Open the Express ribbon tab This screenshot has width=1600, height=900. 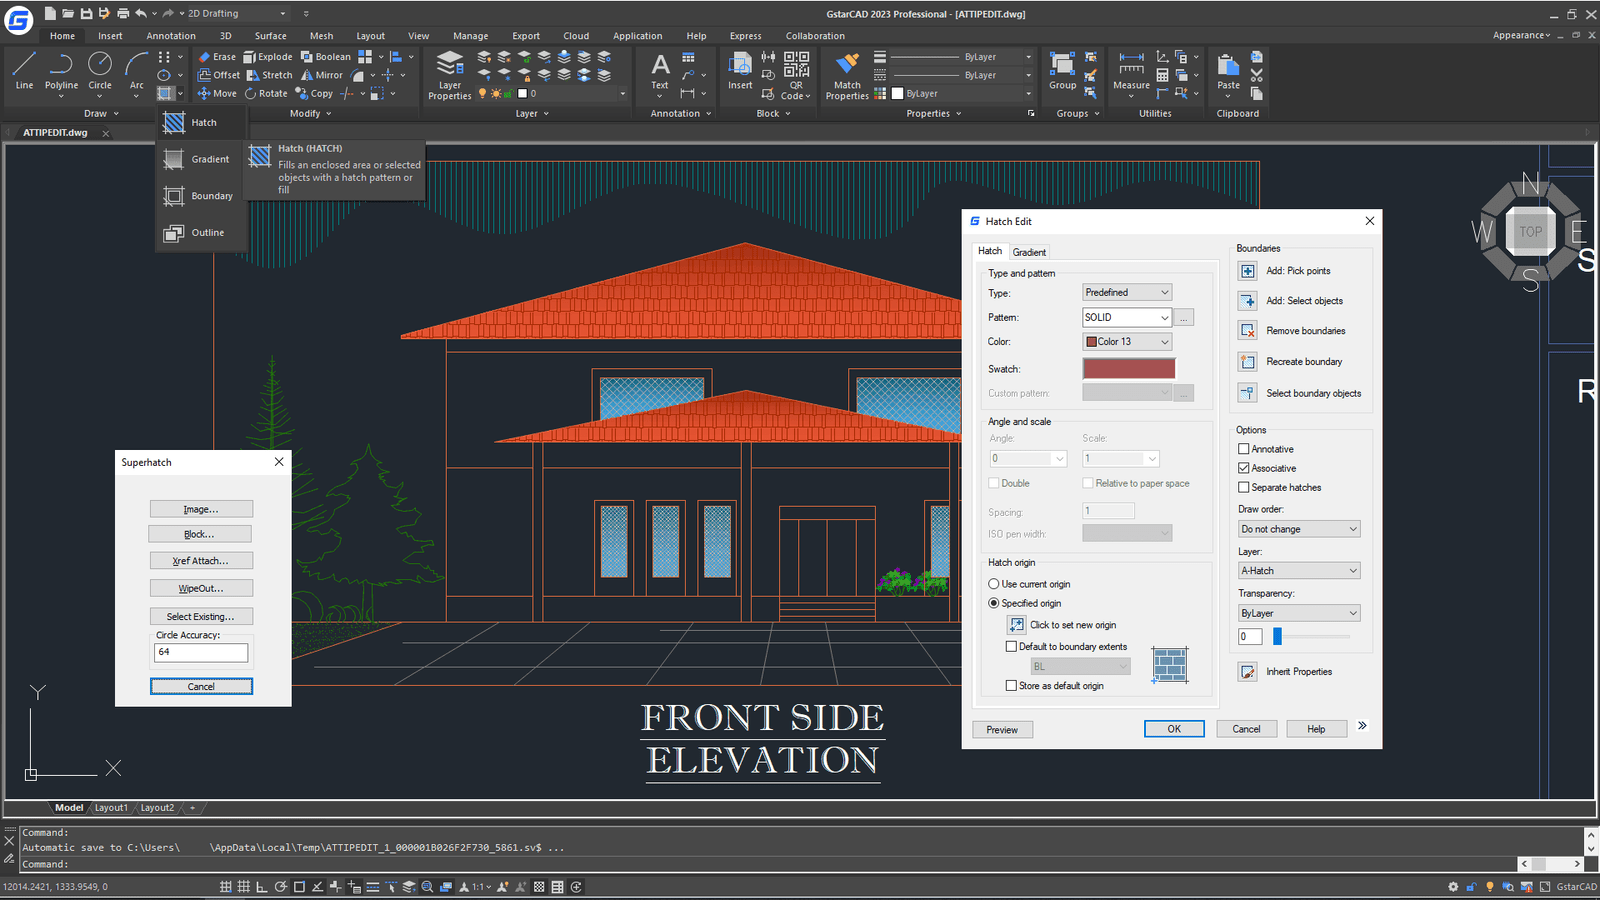point(745,35)
